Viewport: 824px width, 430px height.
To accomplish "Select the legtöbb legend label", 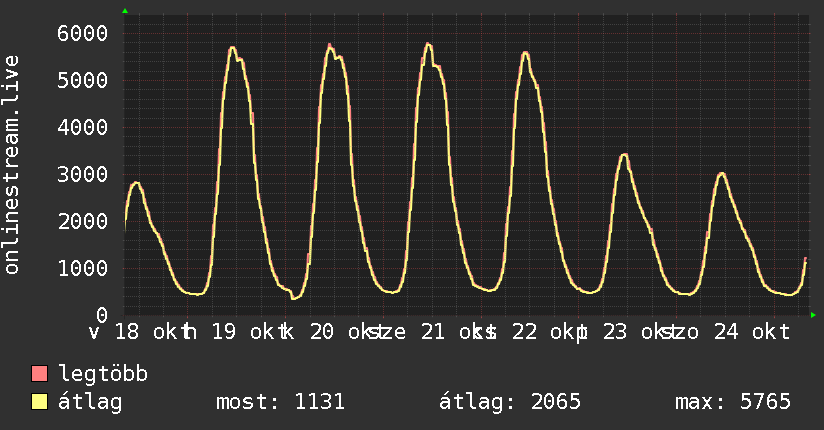I will [103, 374].
